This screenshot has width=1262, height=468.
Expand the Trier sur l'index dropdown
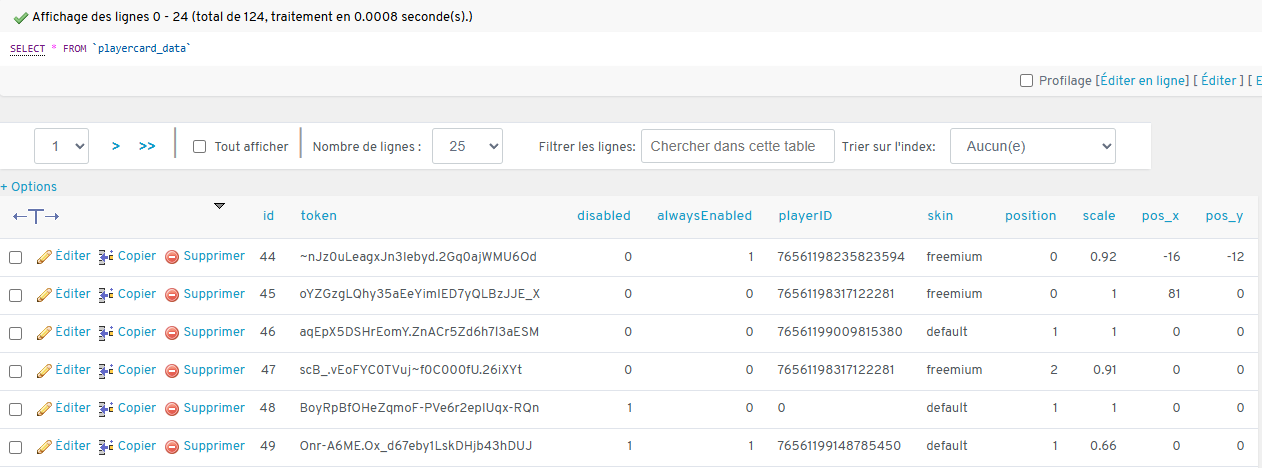coord(1032,146)
